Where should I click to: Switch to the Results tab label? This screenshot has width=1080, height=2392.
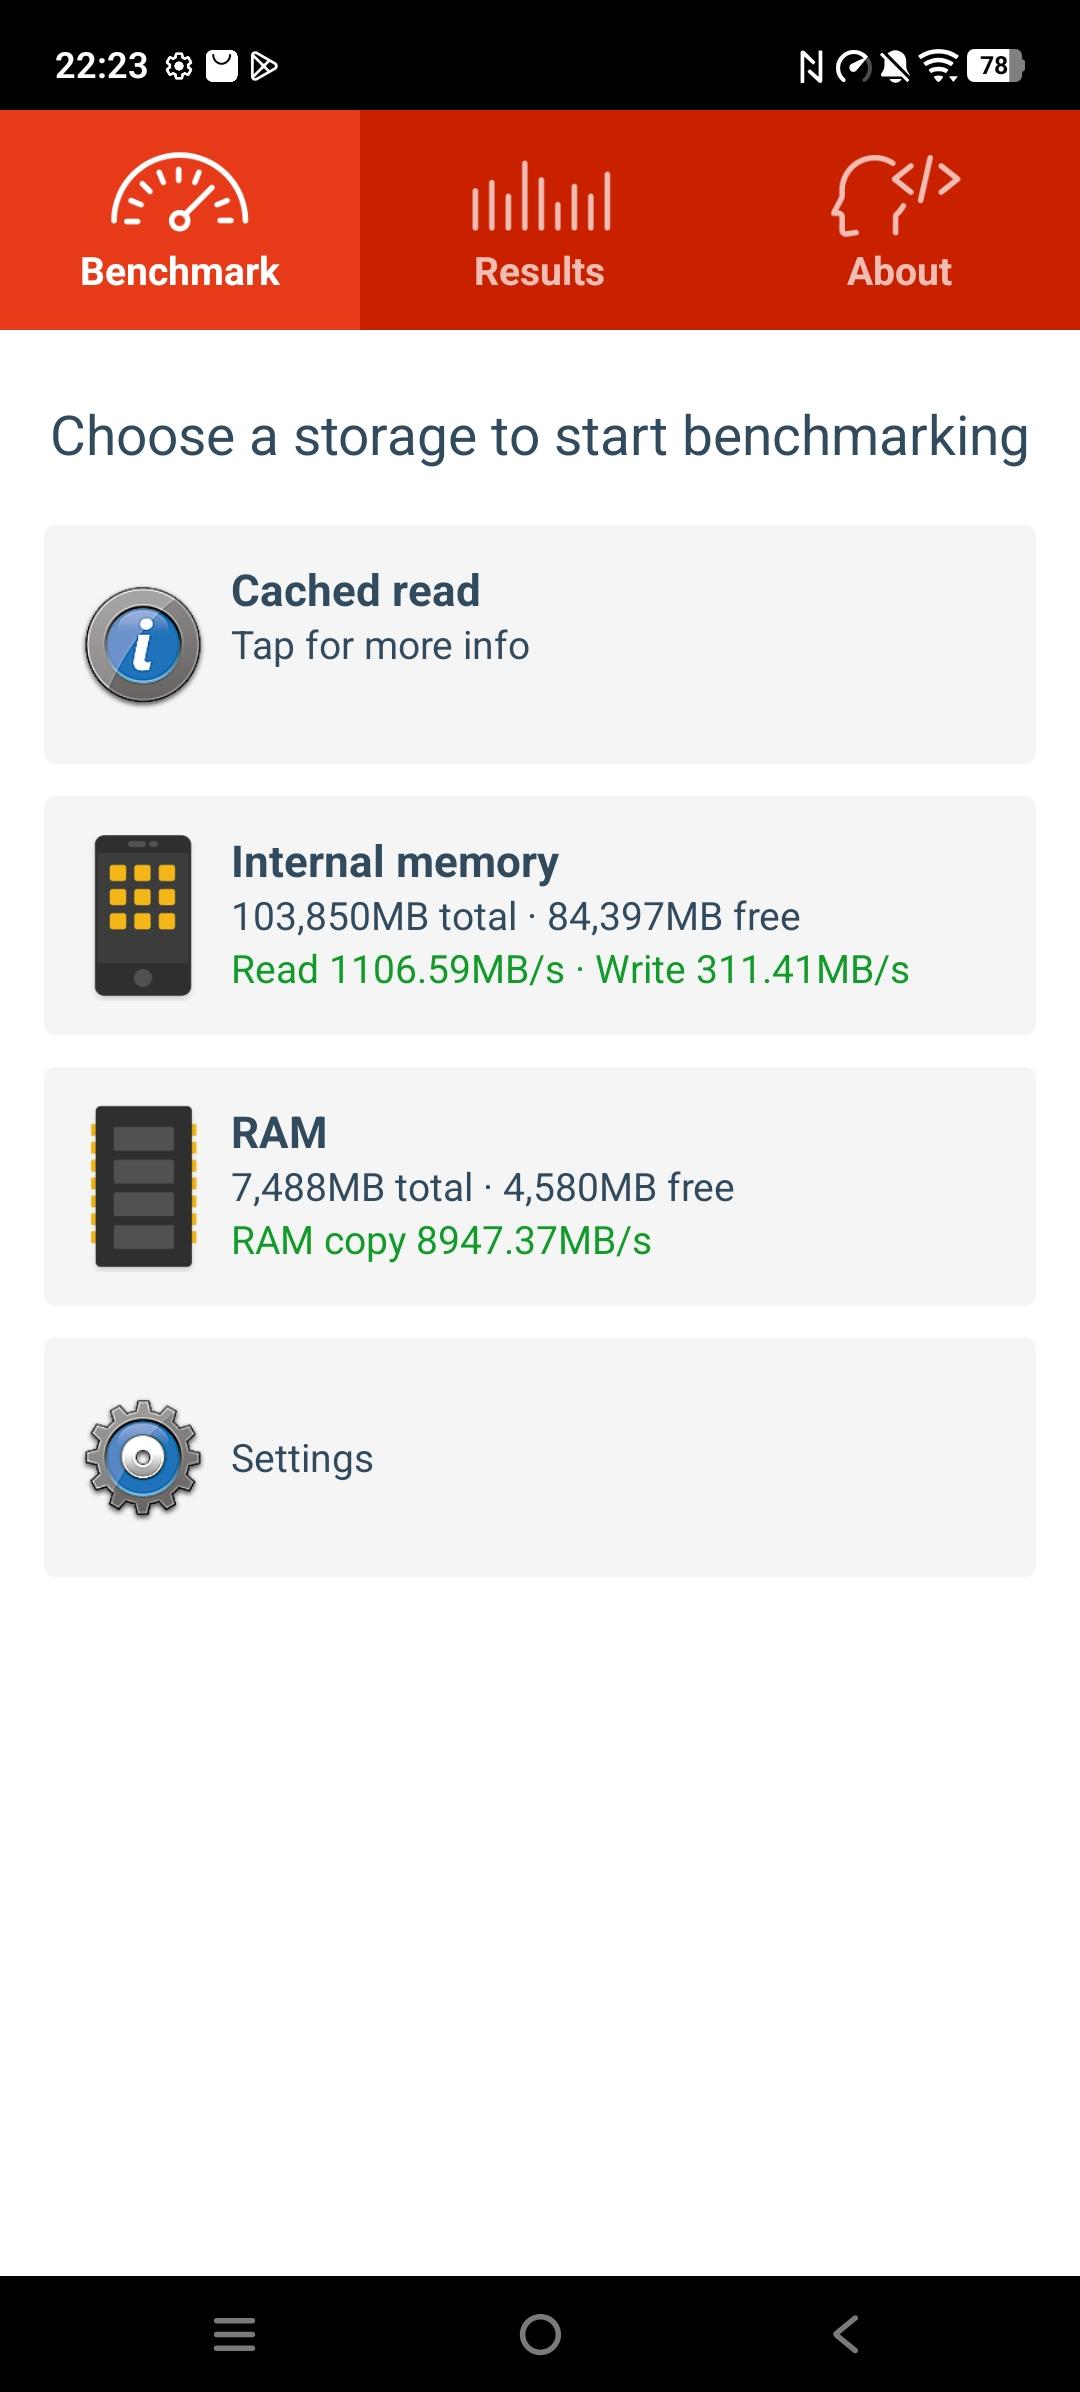pyautogui.click(x=540, y=272)
